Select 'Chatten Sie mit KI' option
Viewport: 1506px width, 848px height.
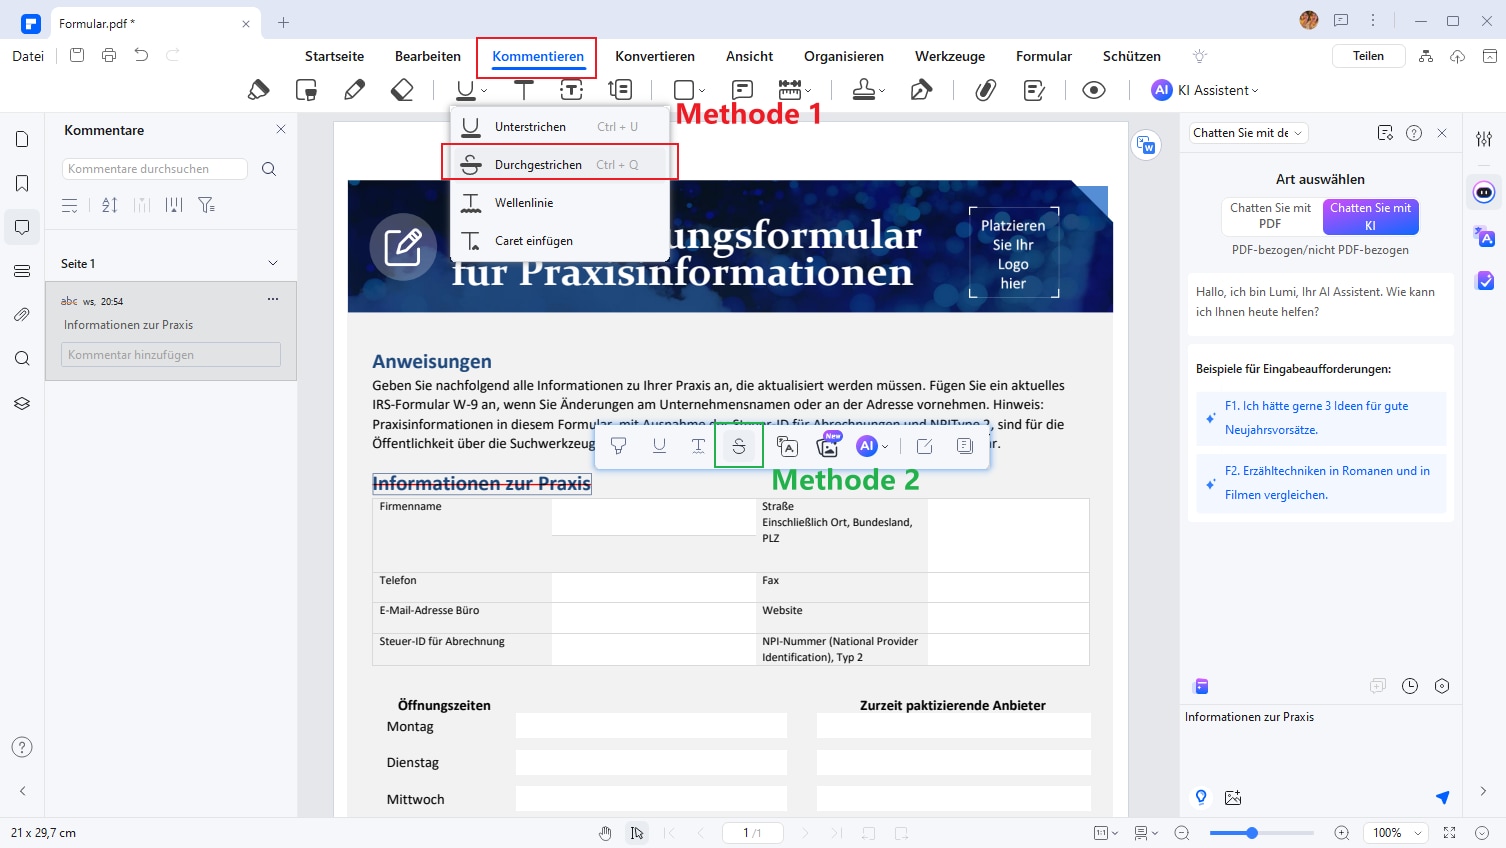[x=1371, y=216]
